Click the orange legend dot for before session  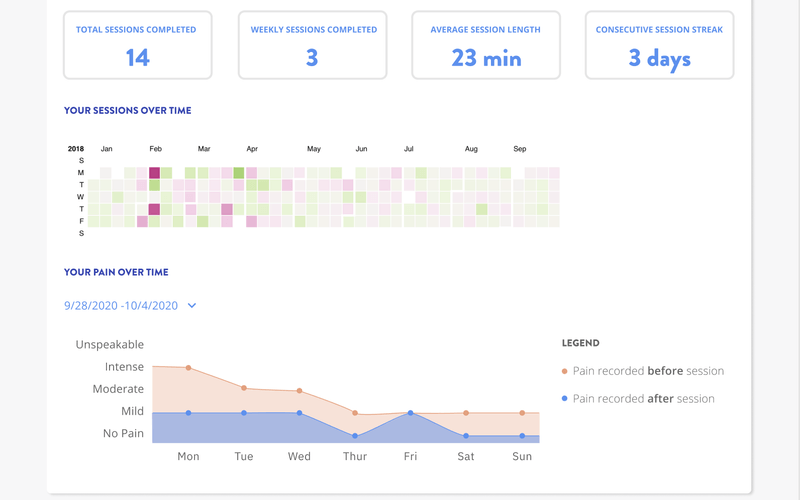point(565,371)
